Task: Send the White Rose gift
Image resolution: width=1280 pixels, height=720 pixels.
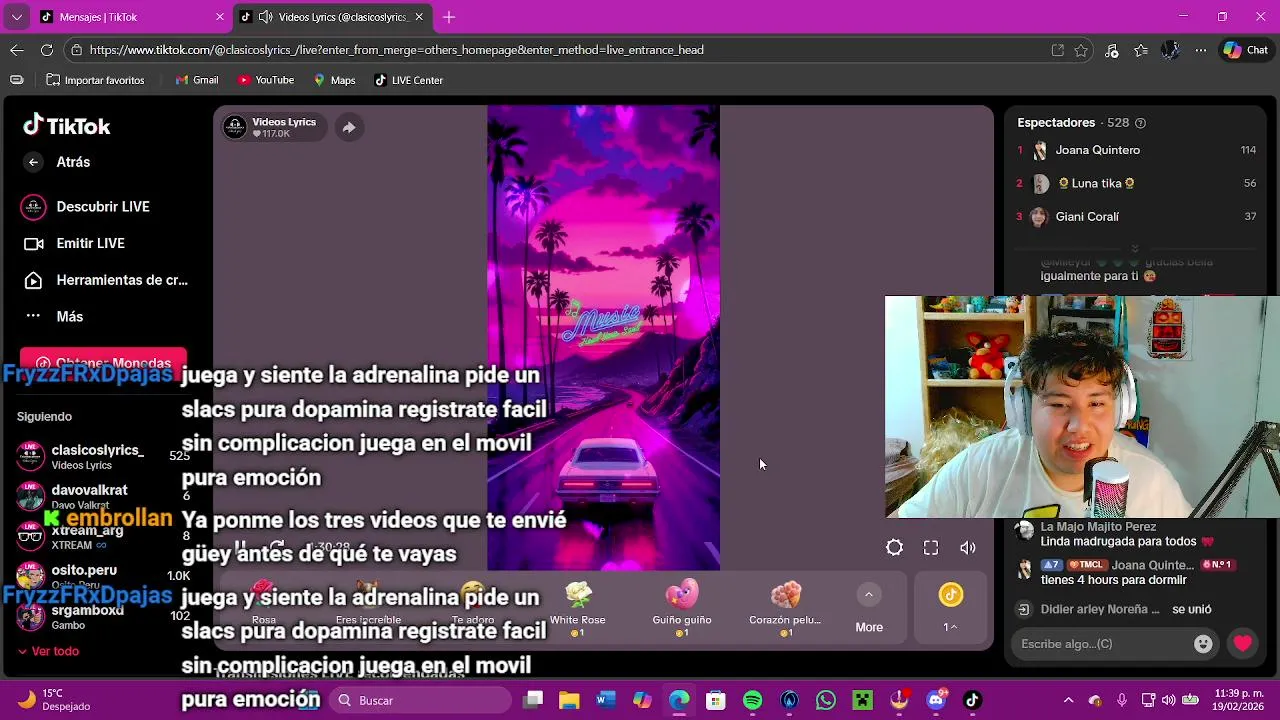Action: 578,609
